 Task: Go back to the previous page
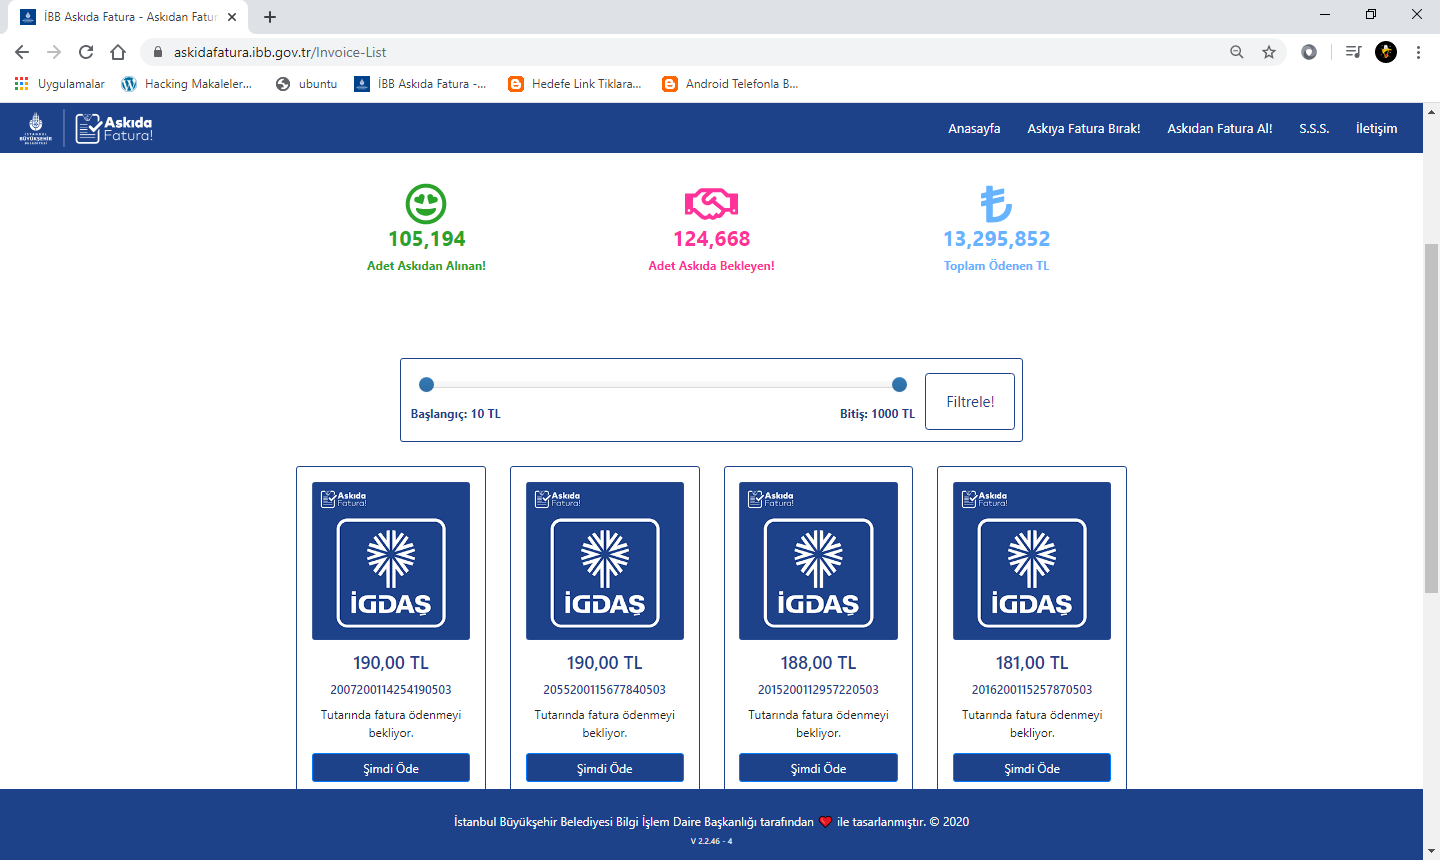coord(22,52)
